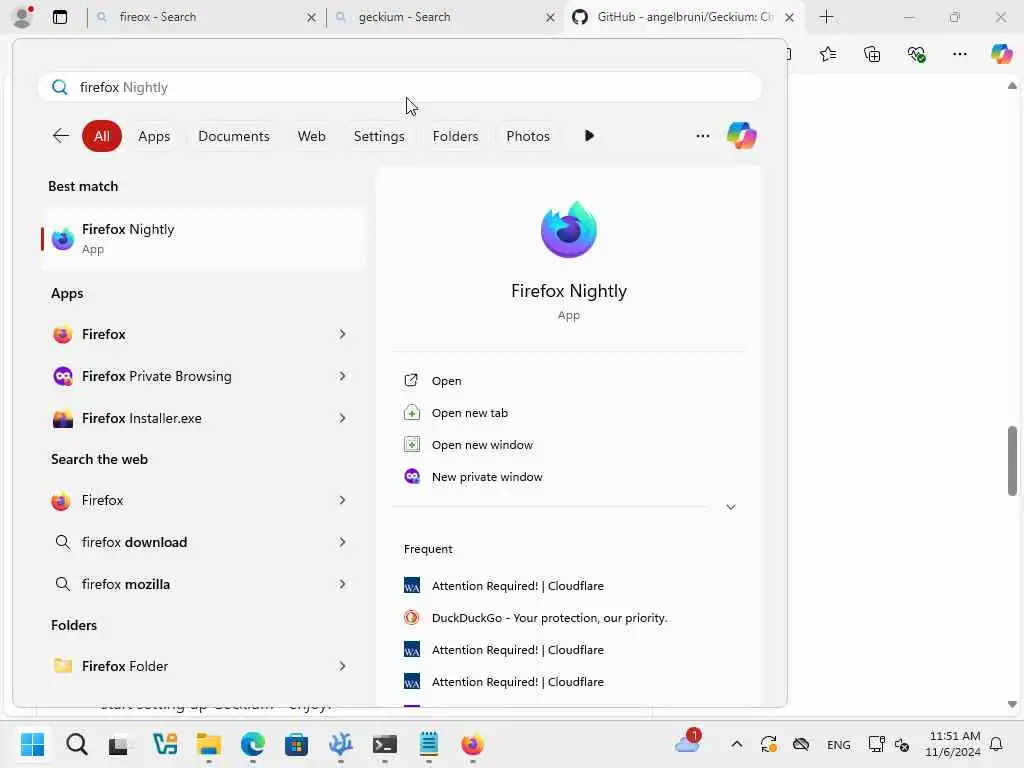The height and width of the screenshot is (768, 1024).
Task: Open Microsoft Edge from taskbar
Action: [x=253, y=744]
